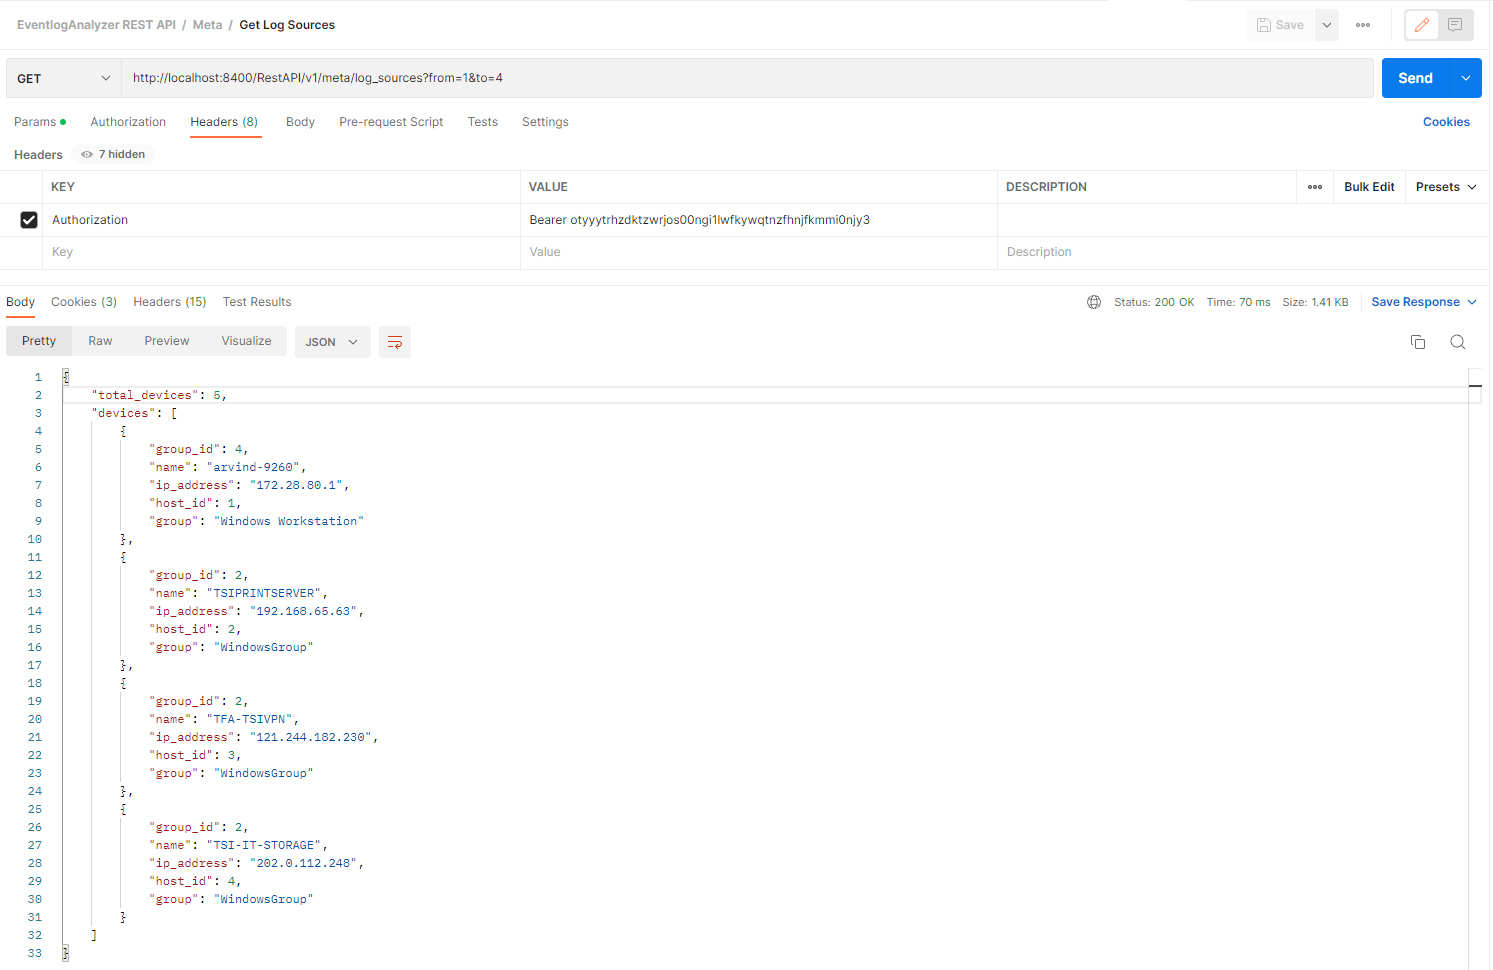Open the comments panel icon top right

[1455, 24]
